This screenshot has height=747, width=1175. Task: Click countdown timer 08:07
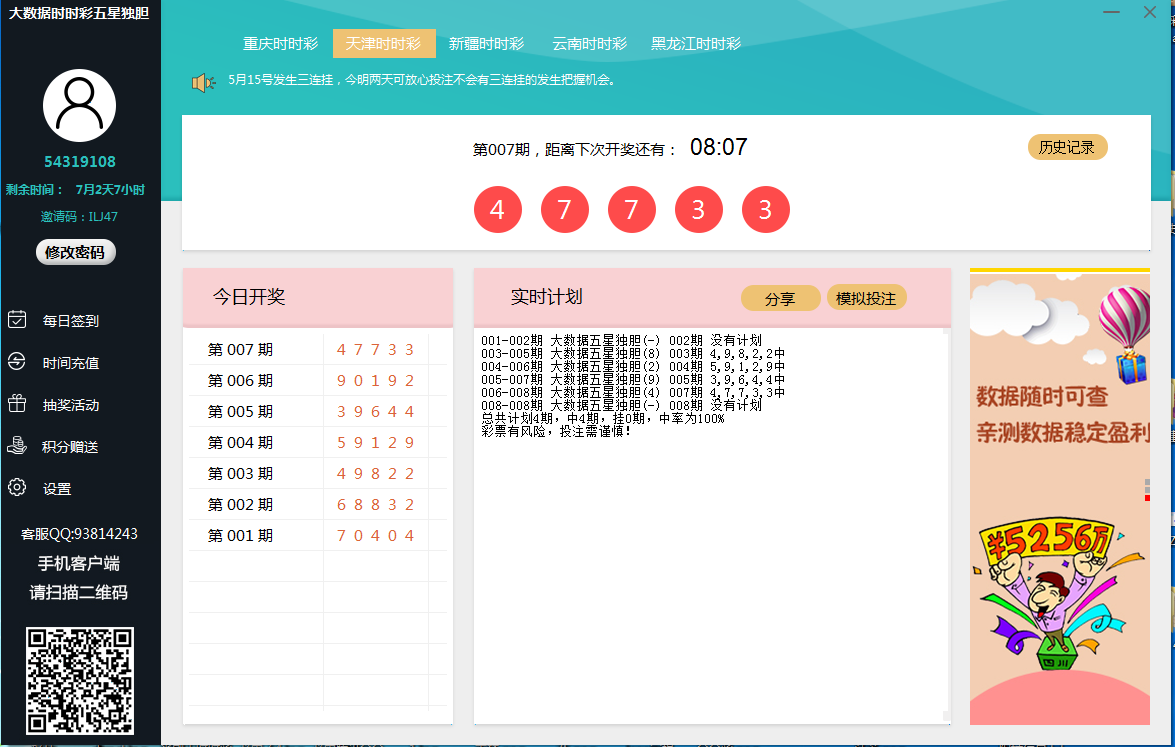(x=719, y=147)
